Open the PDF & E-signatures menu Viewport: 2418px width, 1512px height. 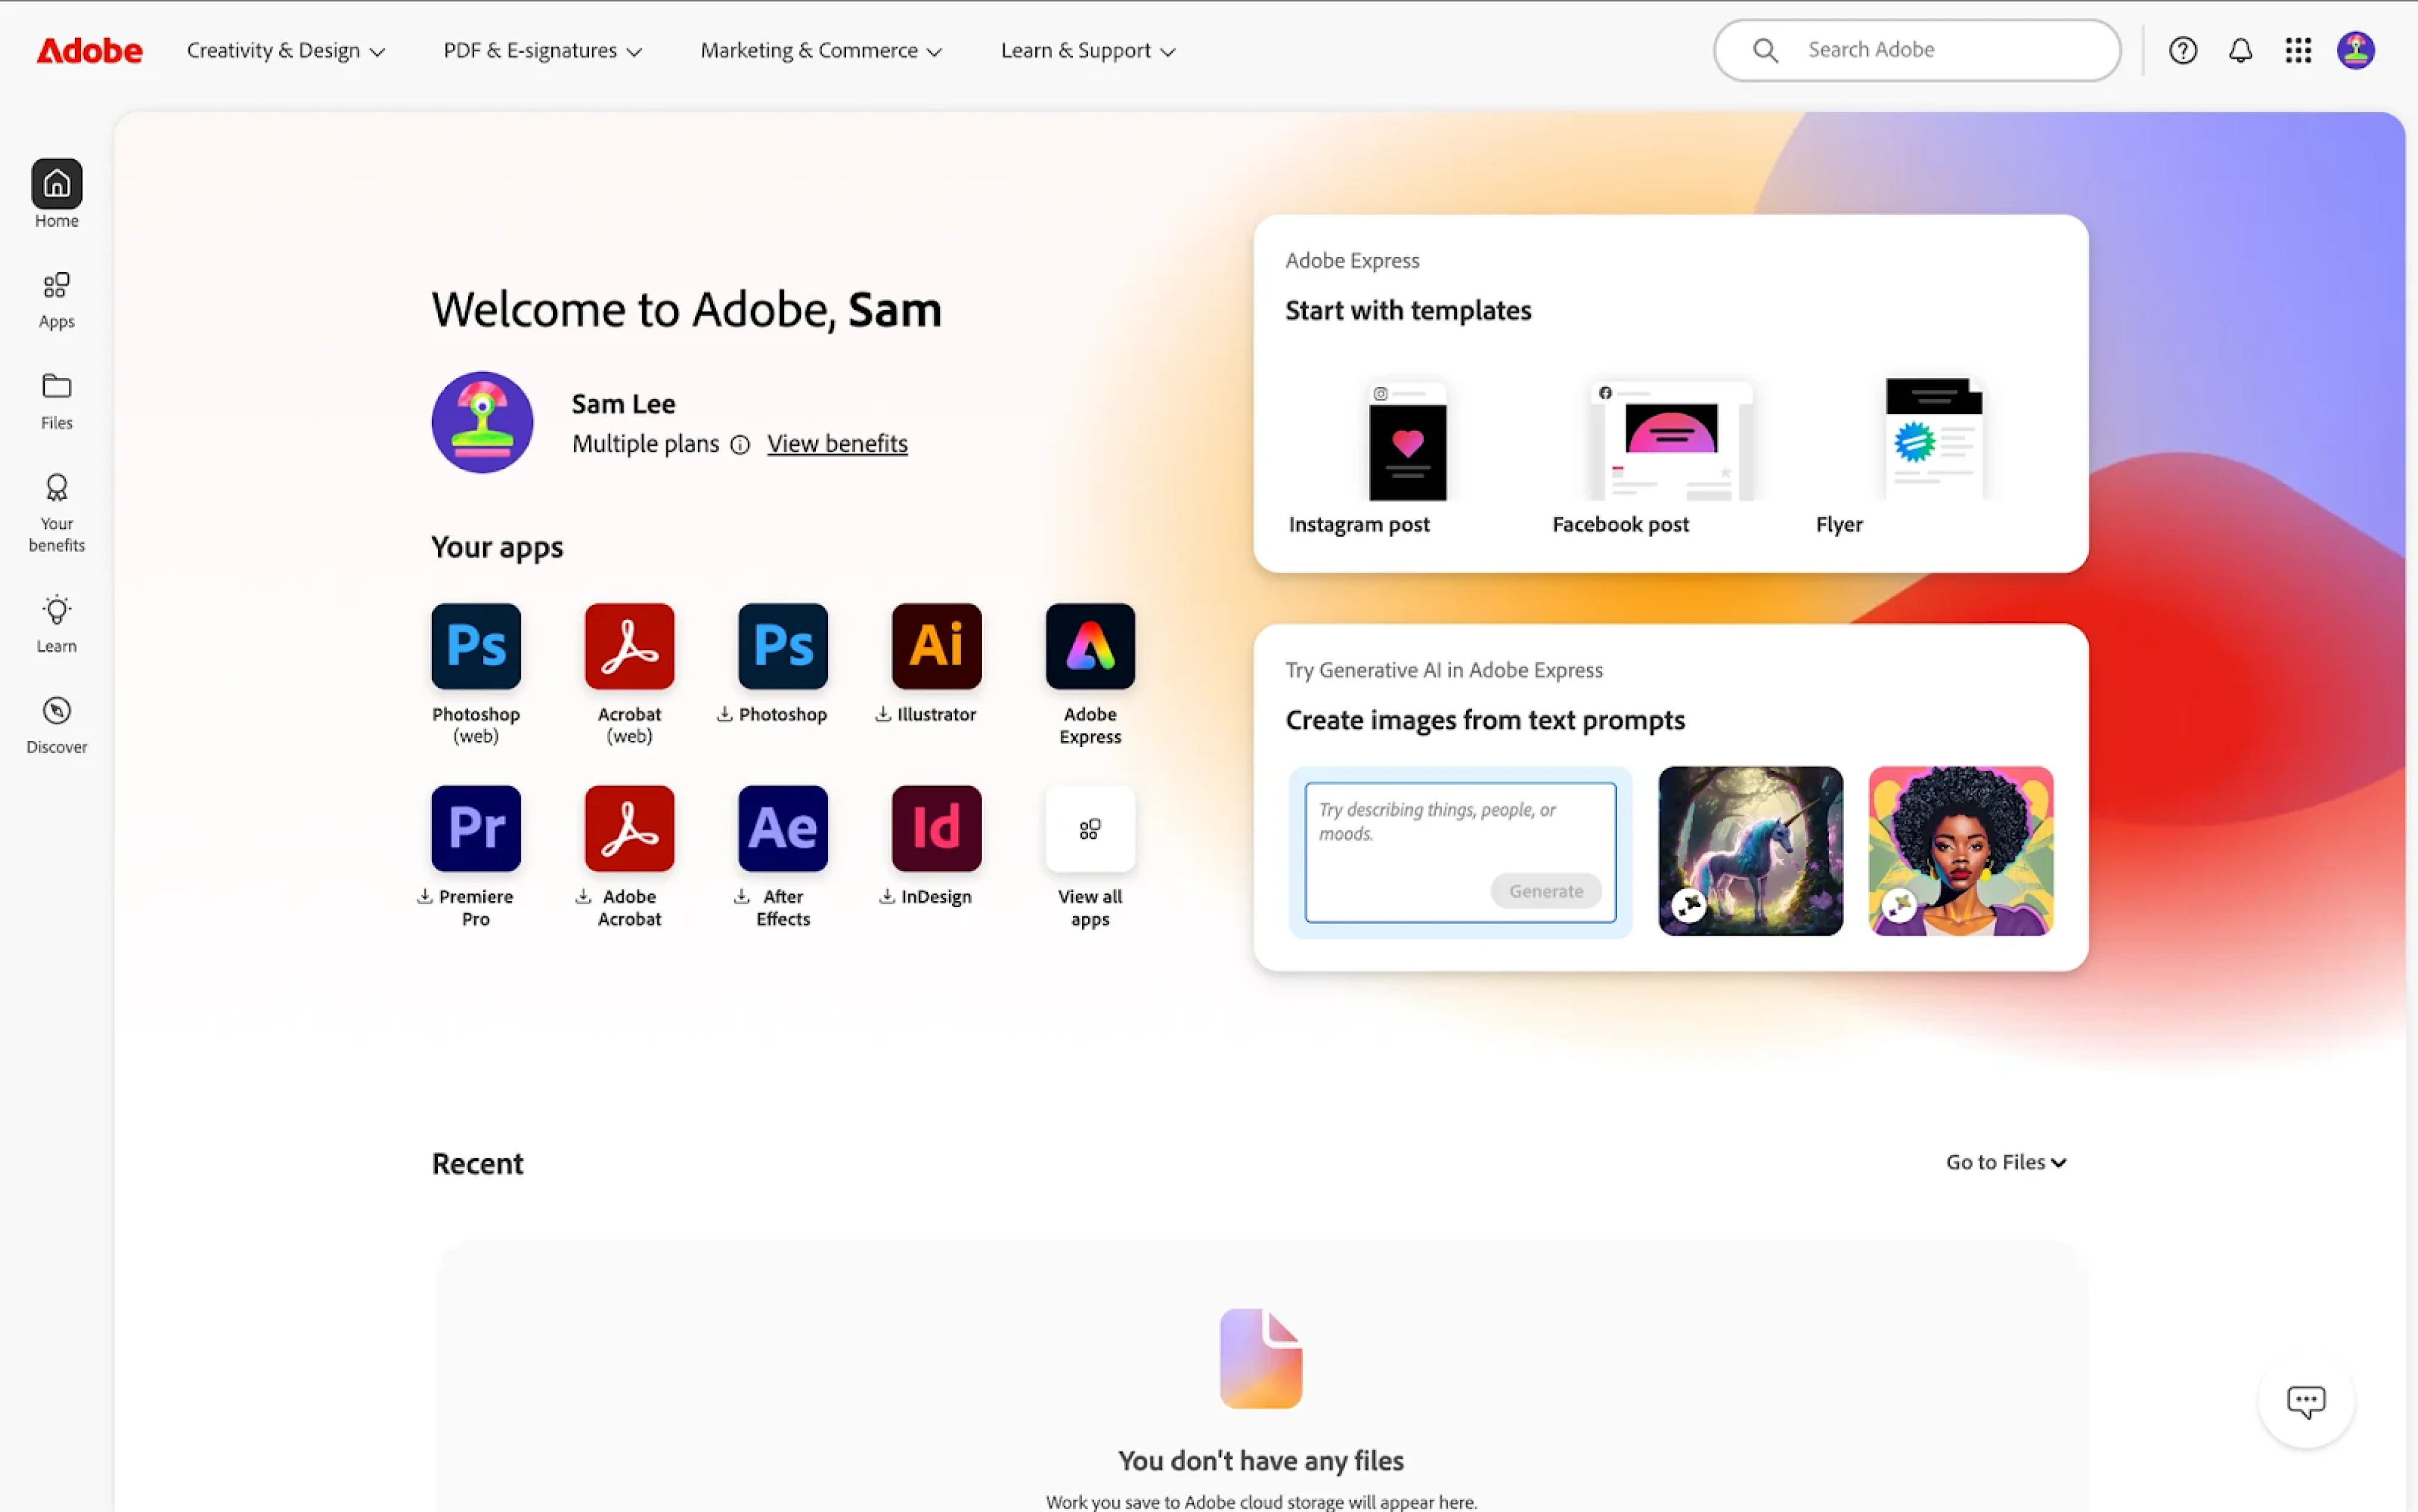(541, 50)
